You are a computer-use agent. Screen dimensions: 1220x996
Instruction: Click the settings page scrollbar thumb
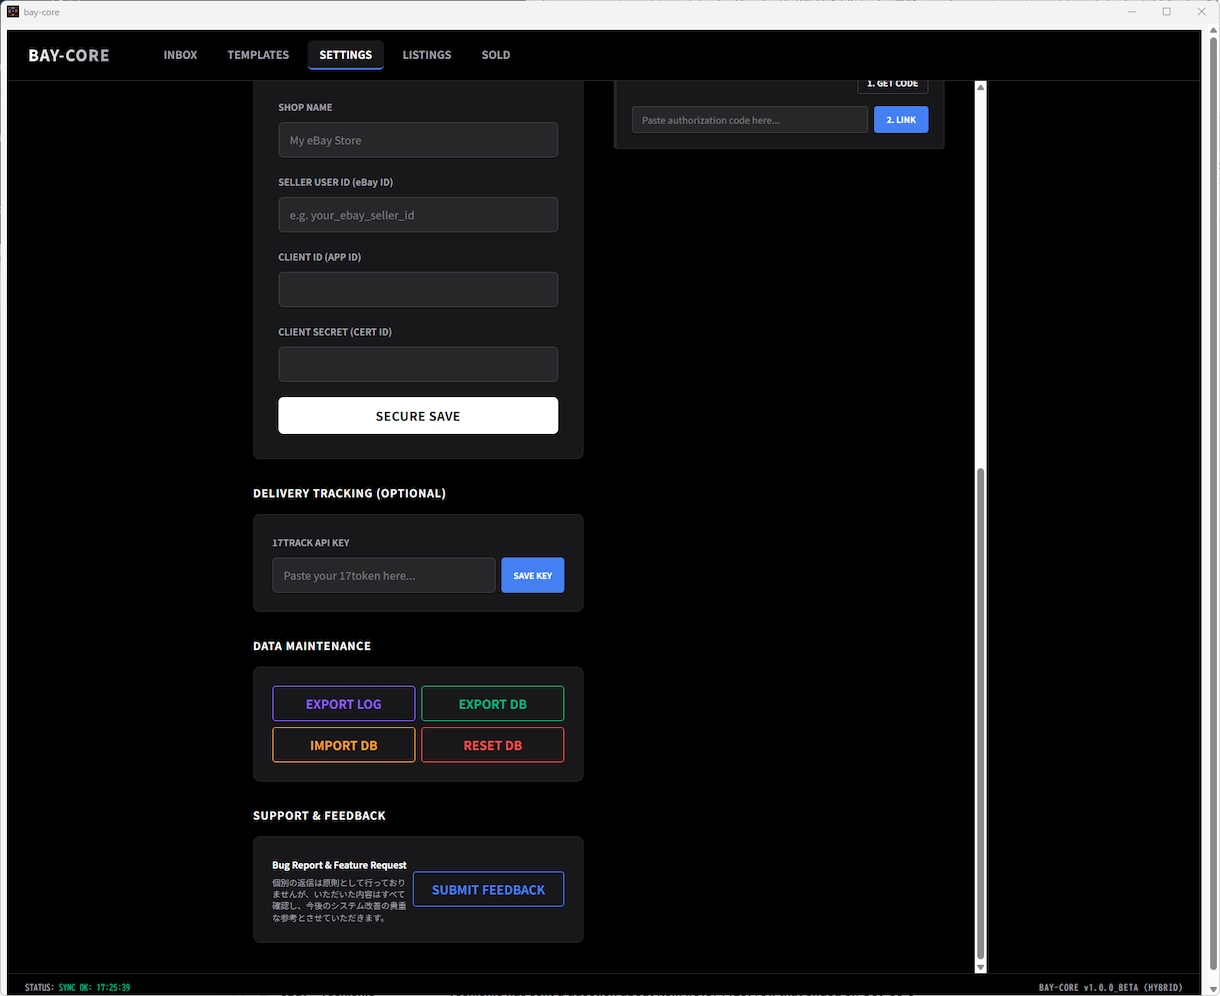[x=980, y=712]
